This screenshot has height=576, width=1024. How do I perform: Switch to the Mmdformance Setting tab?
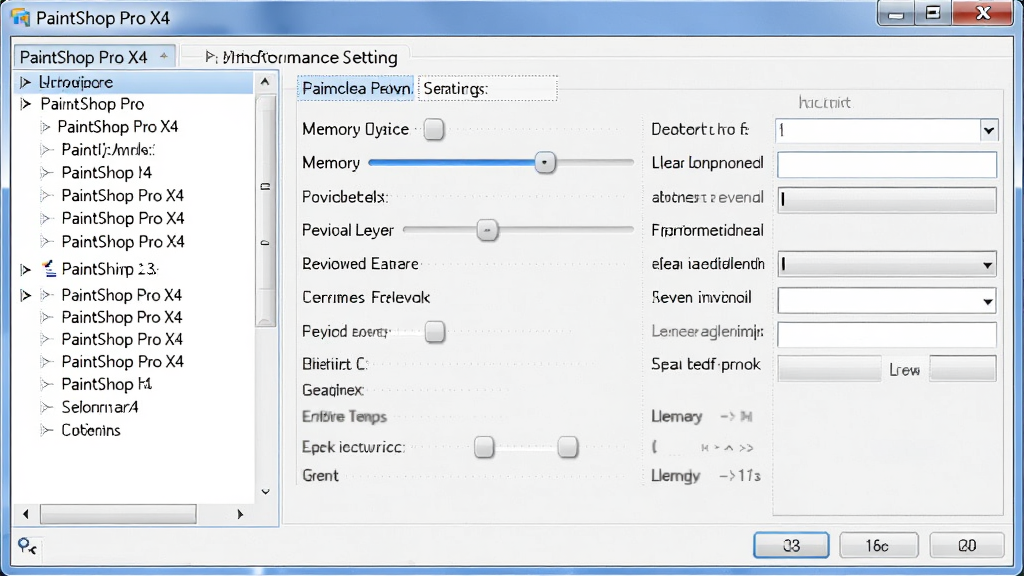(301, 57)
